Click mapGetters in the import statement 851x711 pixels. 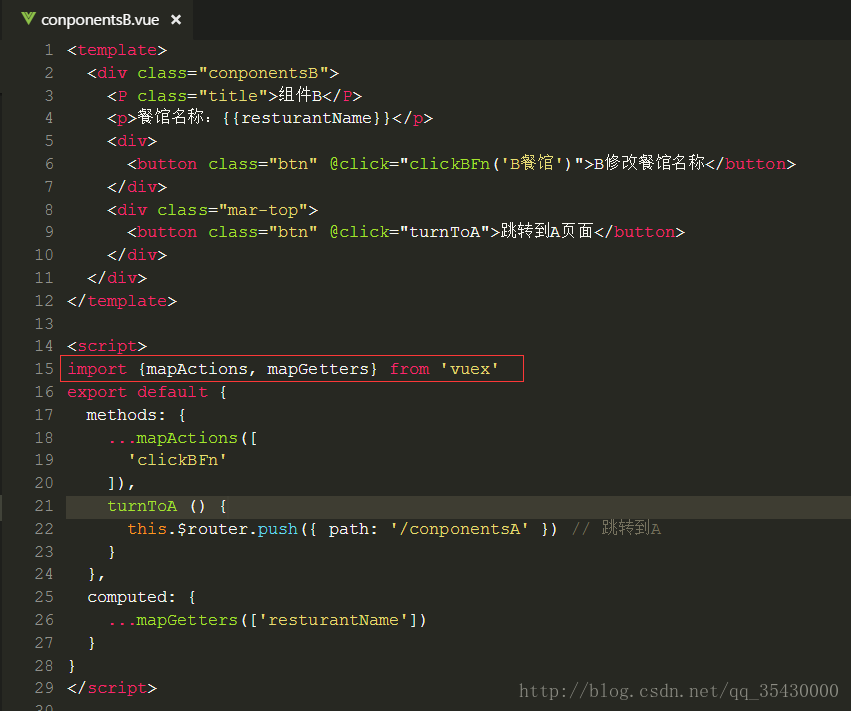[x=317, y=369]
